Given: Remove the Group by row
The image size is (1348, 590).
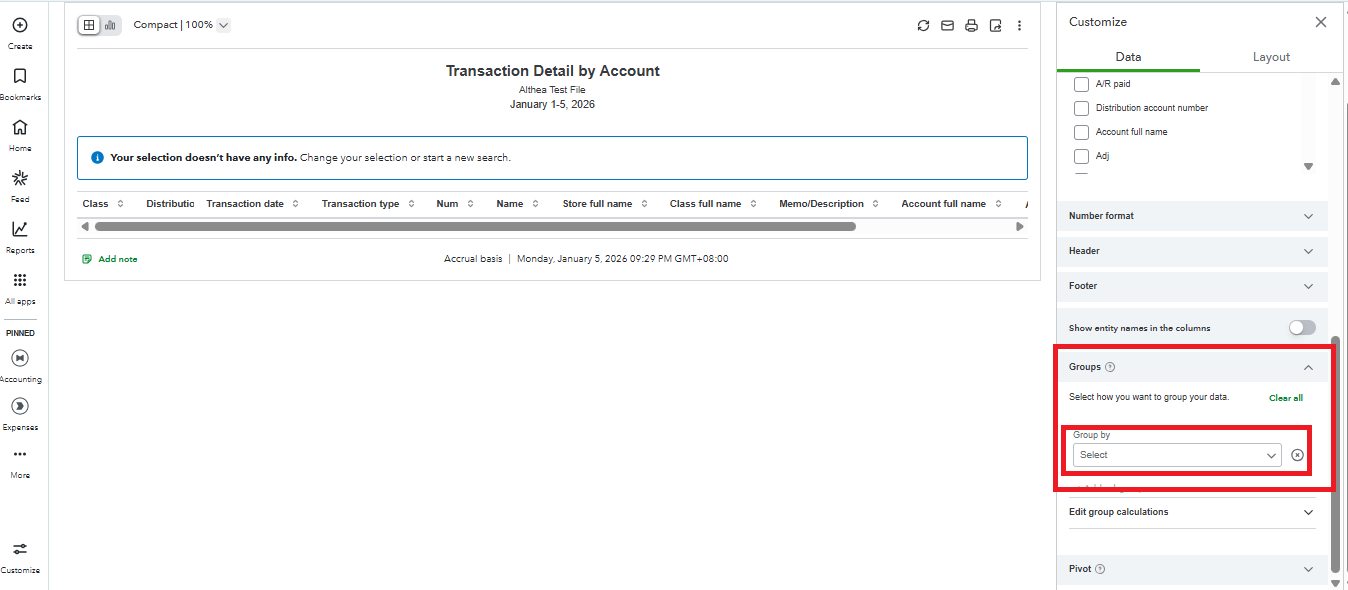Looking at the screenshot, I should coord(1297,455).
